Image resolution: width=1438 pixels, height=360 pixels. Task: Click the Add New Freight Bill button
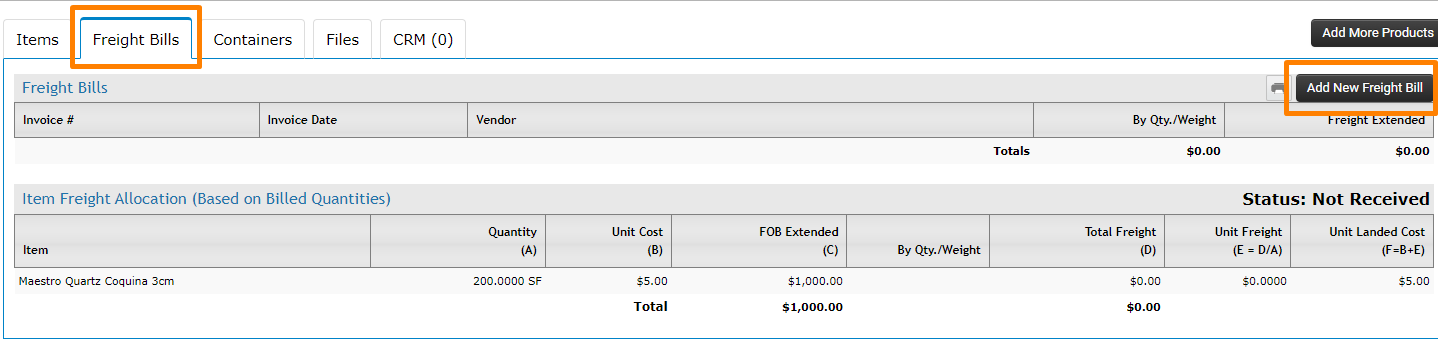pos(1364,88)
